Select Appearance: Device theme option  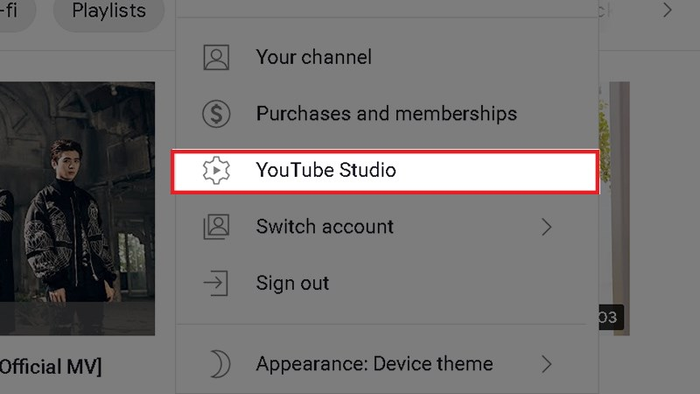pyautogui.click(x=387, y=364)
